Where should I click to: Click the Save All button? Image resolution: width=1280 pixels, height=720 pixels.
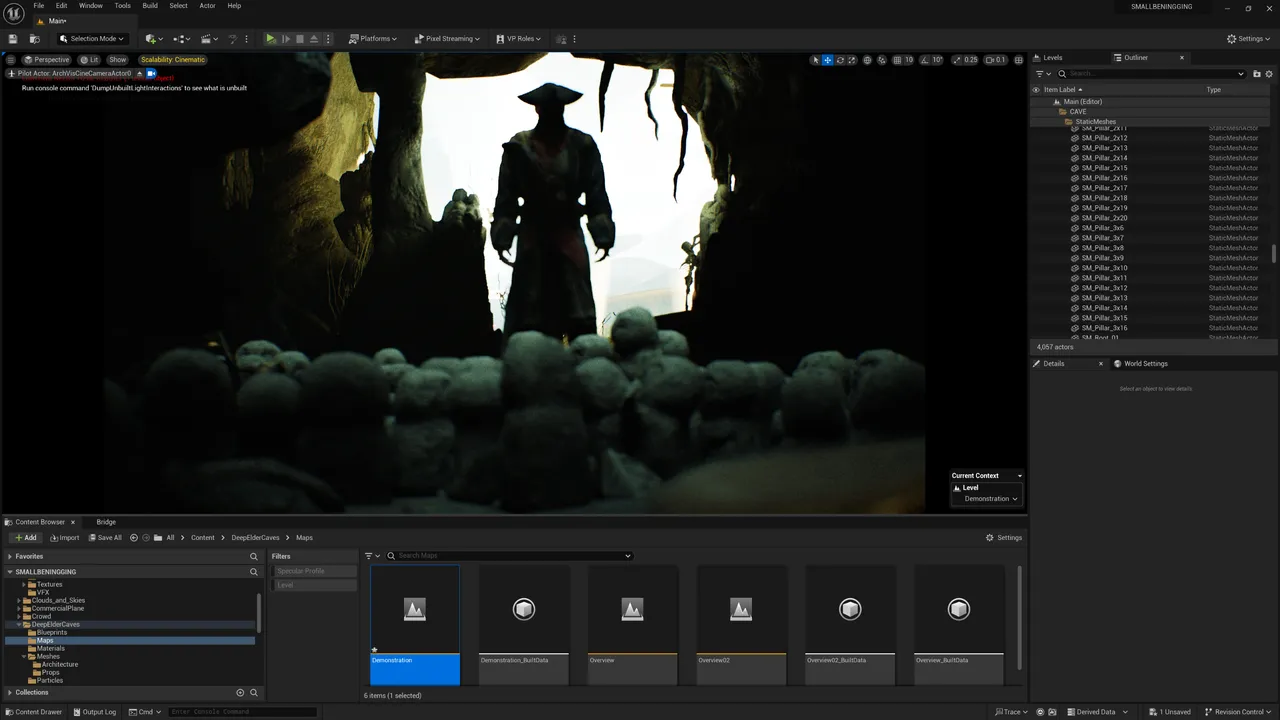(x=105, y=538)
